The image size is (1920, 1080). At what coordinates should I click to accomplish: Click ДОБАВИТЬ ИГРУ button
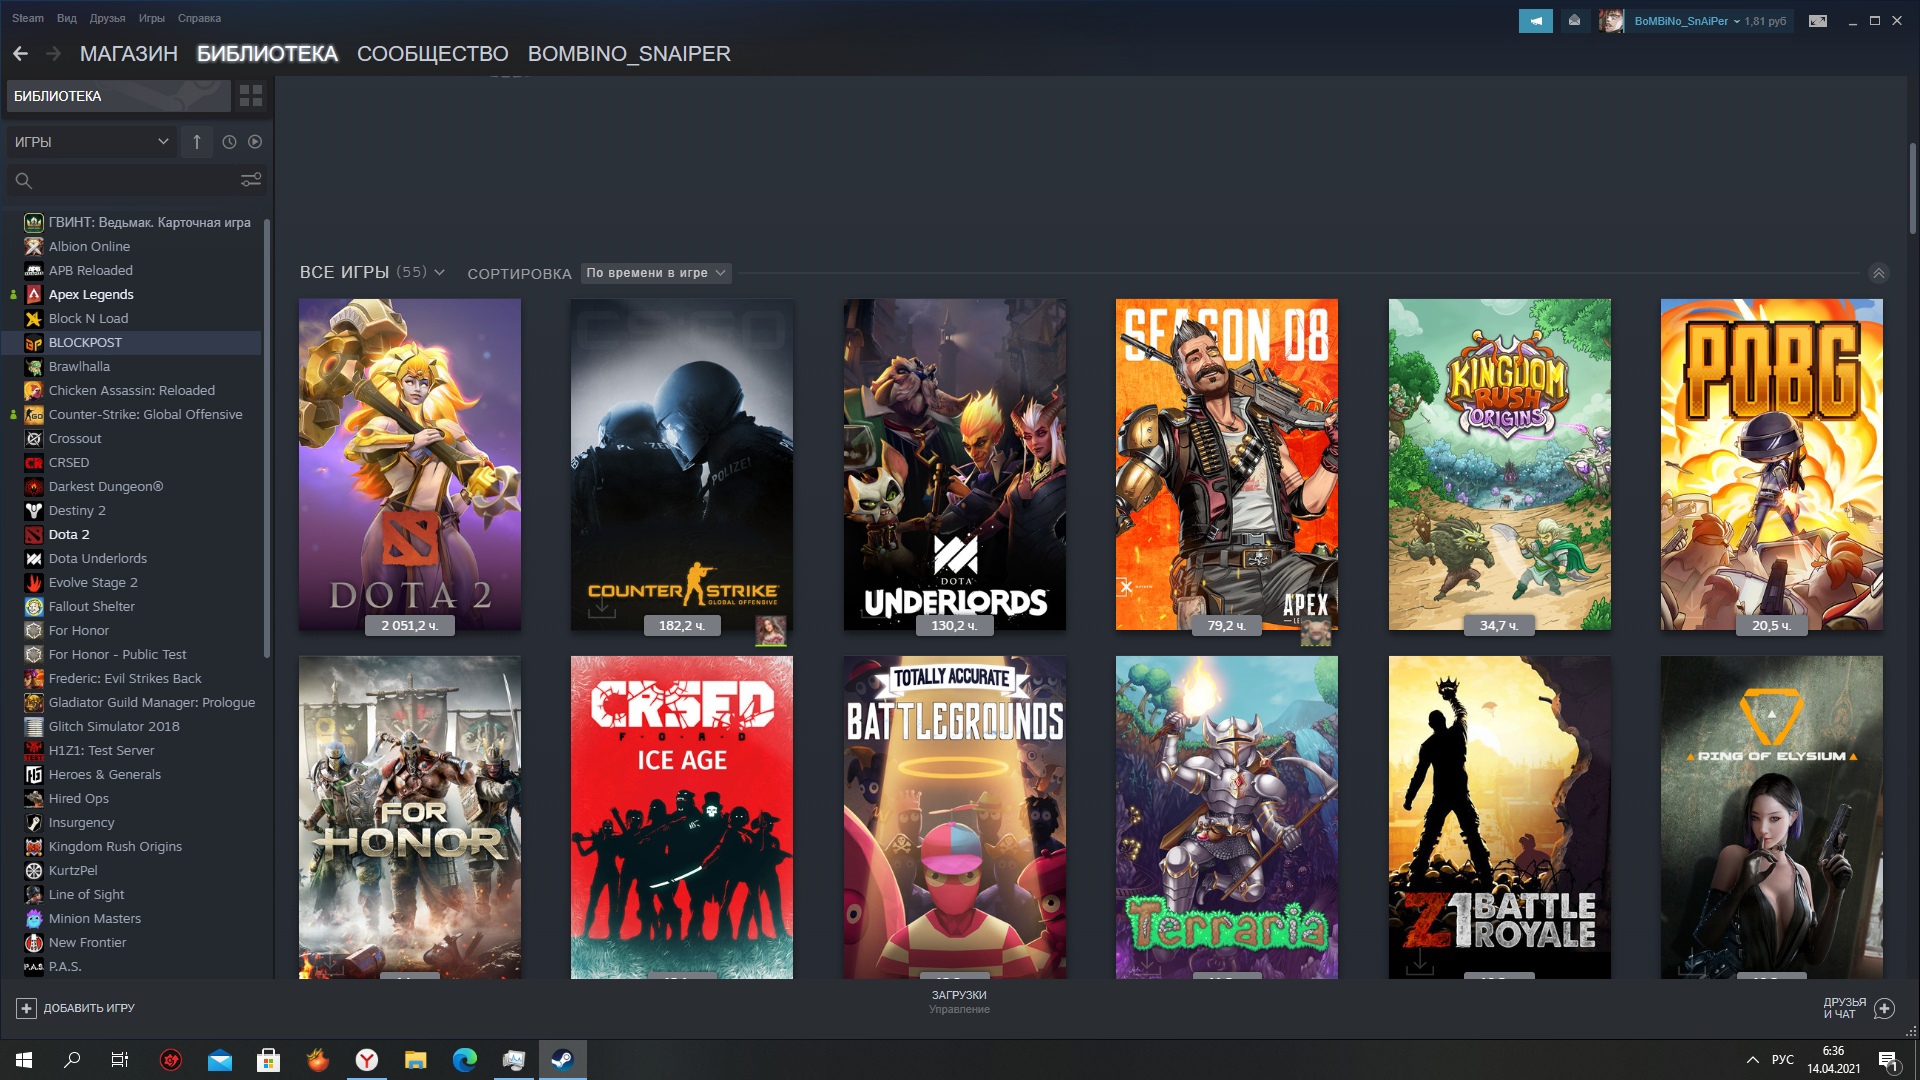76,1008
